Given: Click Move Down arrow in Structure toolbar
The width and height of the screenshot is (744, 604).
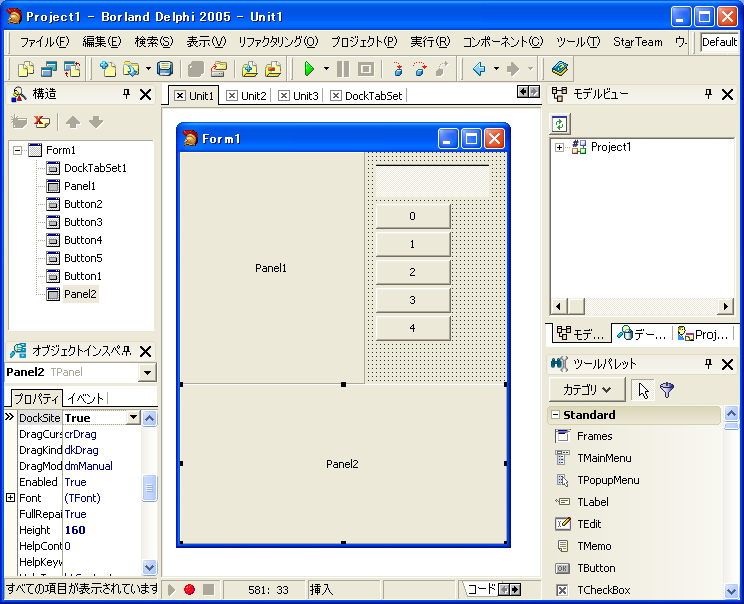Looking at the screenshot, I should tap(96, 122).
